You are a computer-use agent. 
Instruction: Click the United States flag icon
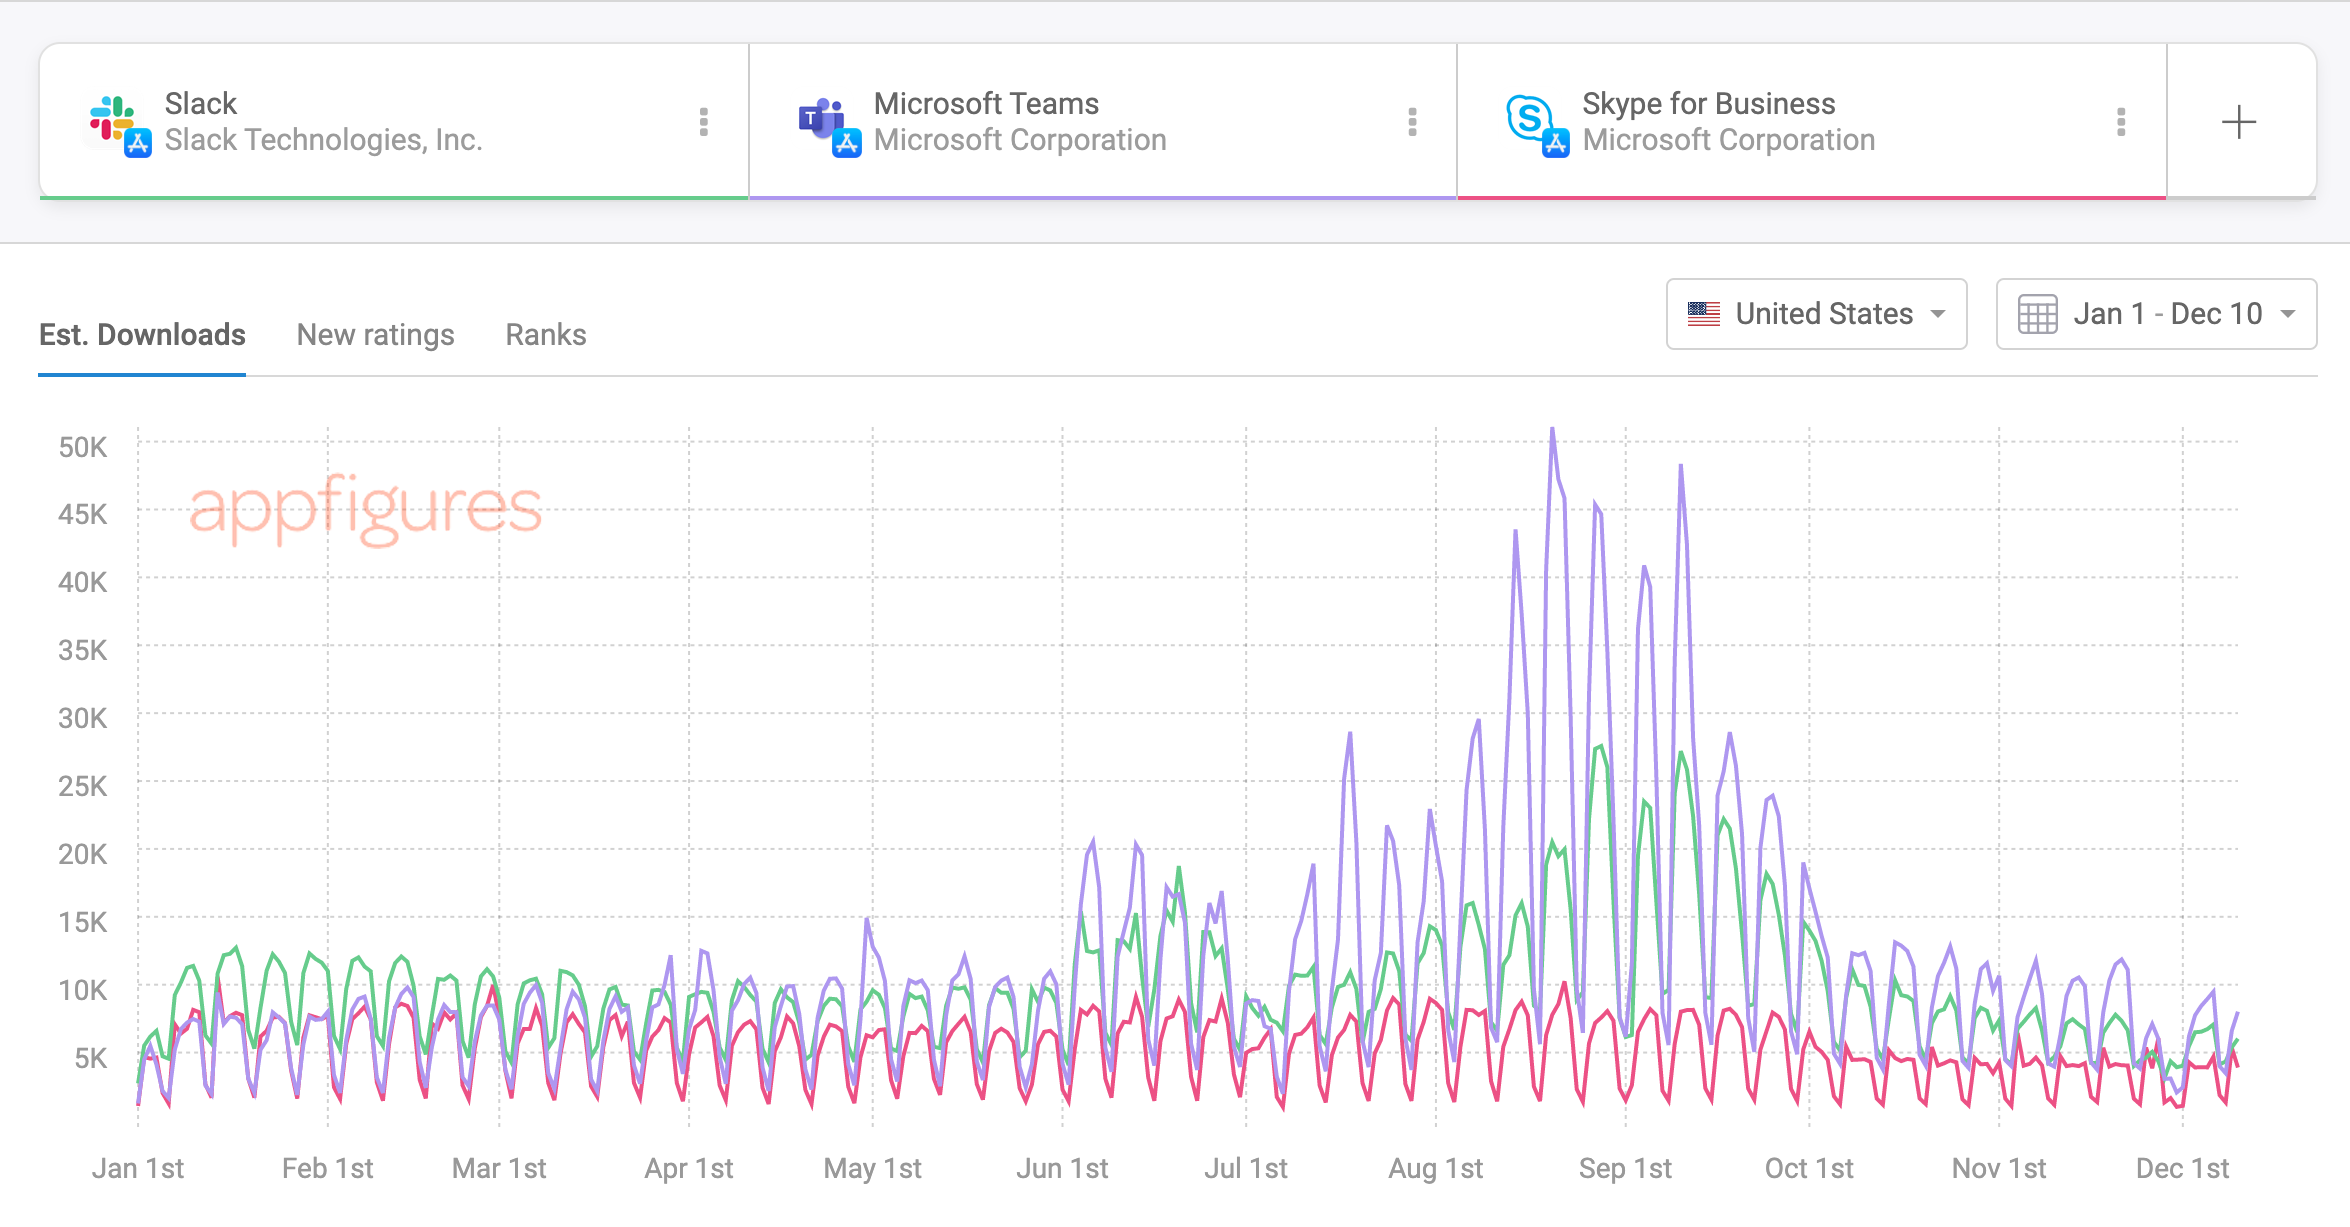[x=1704, y=314]
